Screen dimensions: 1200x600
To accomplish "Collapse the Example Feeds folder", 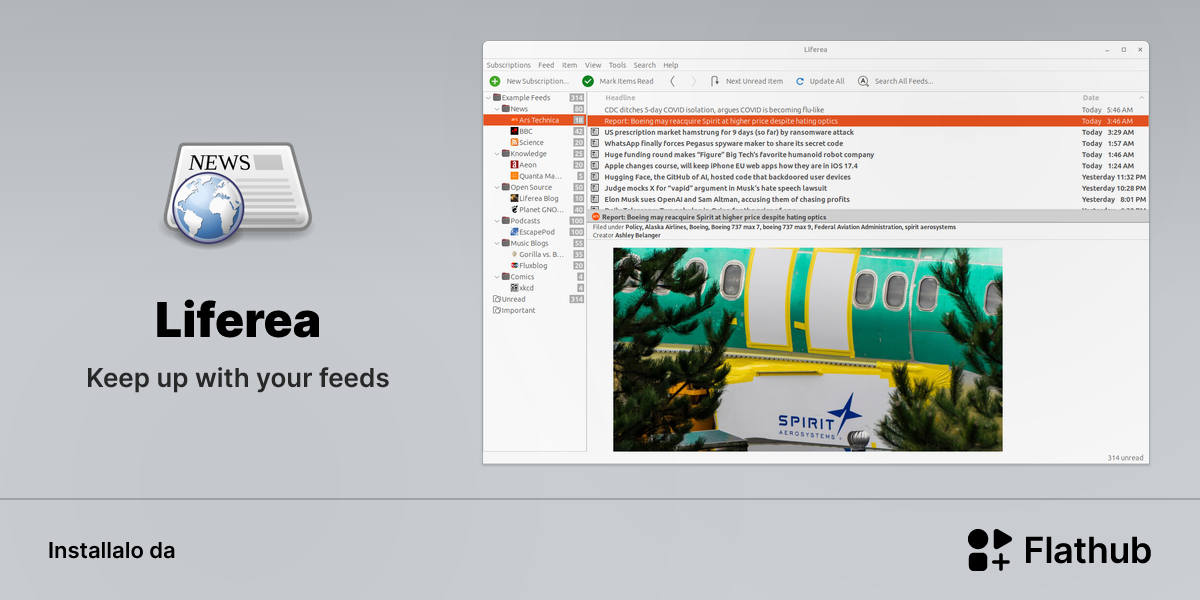I will 489,98.
